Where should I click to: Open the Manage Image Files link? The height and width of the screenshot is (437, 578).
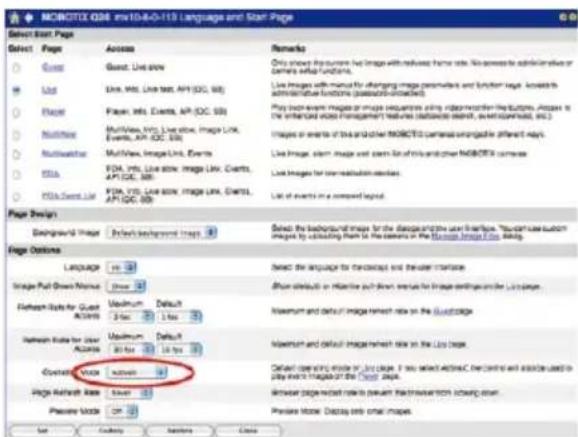[465, 236]
